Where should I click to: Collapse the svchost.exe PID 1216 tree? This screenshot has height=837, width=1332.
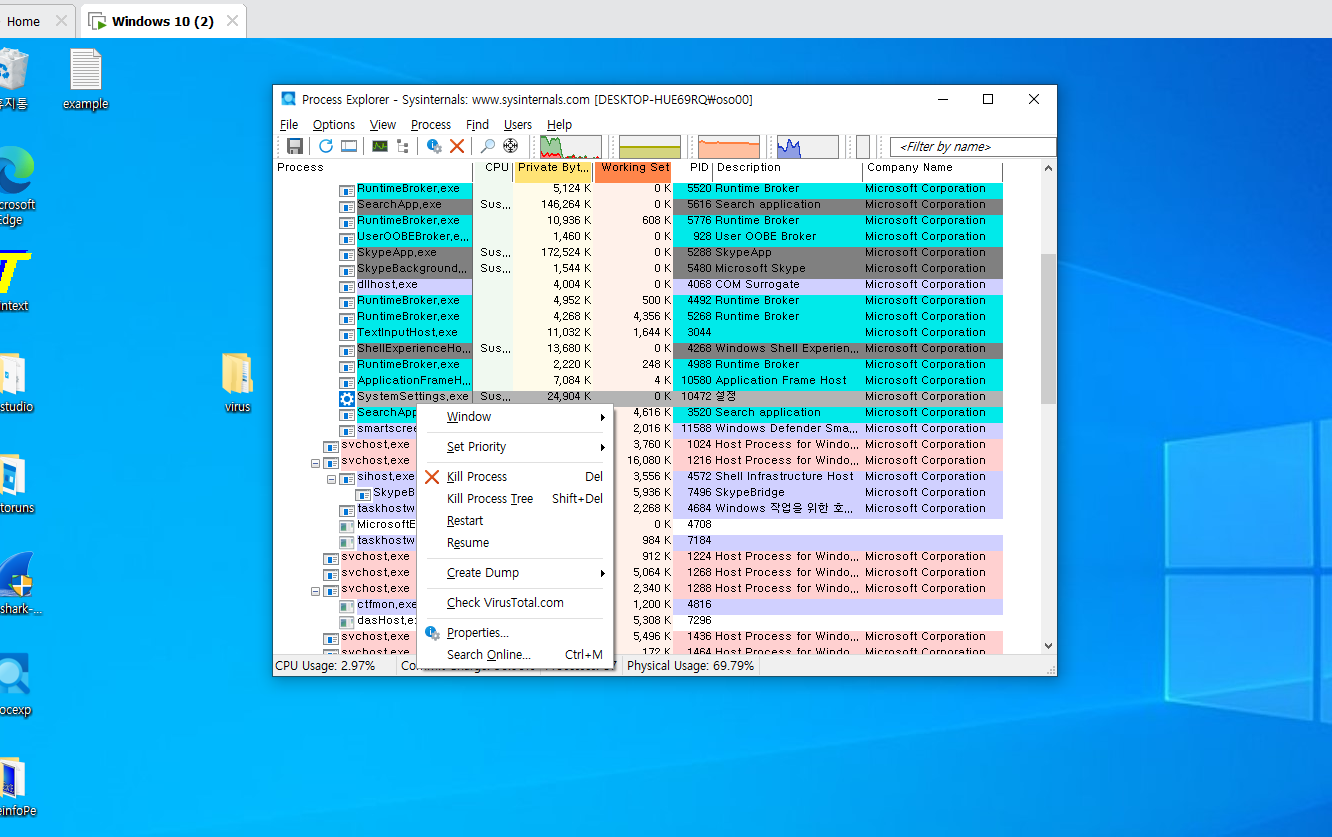click(315, 463)
